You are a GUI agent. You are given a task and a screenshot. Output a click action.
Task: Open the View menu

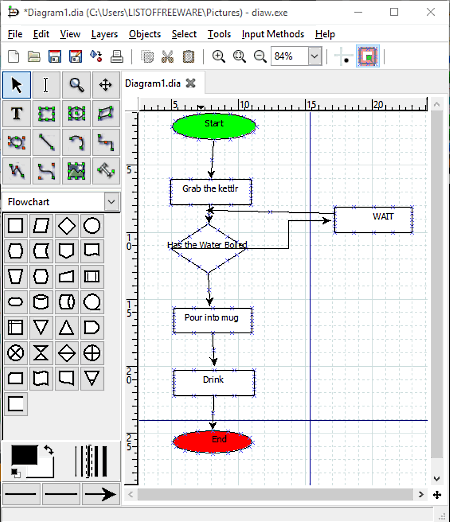click(x=70, y=34)
